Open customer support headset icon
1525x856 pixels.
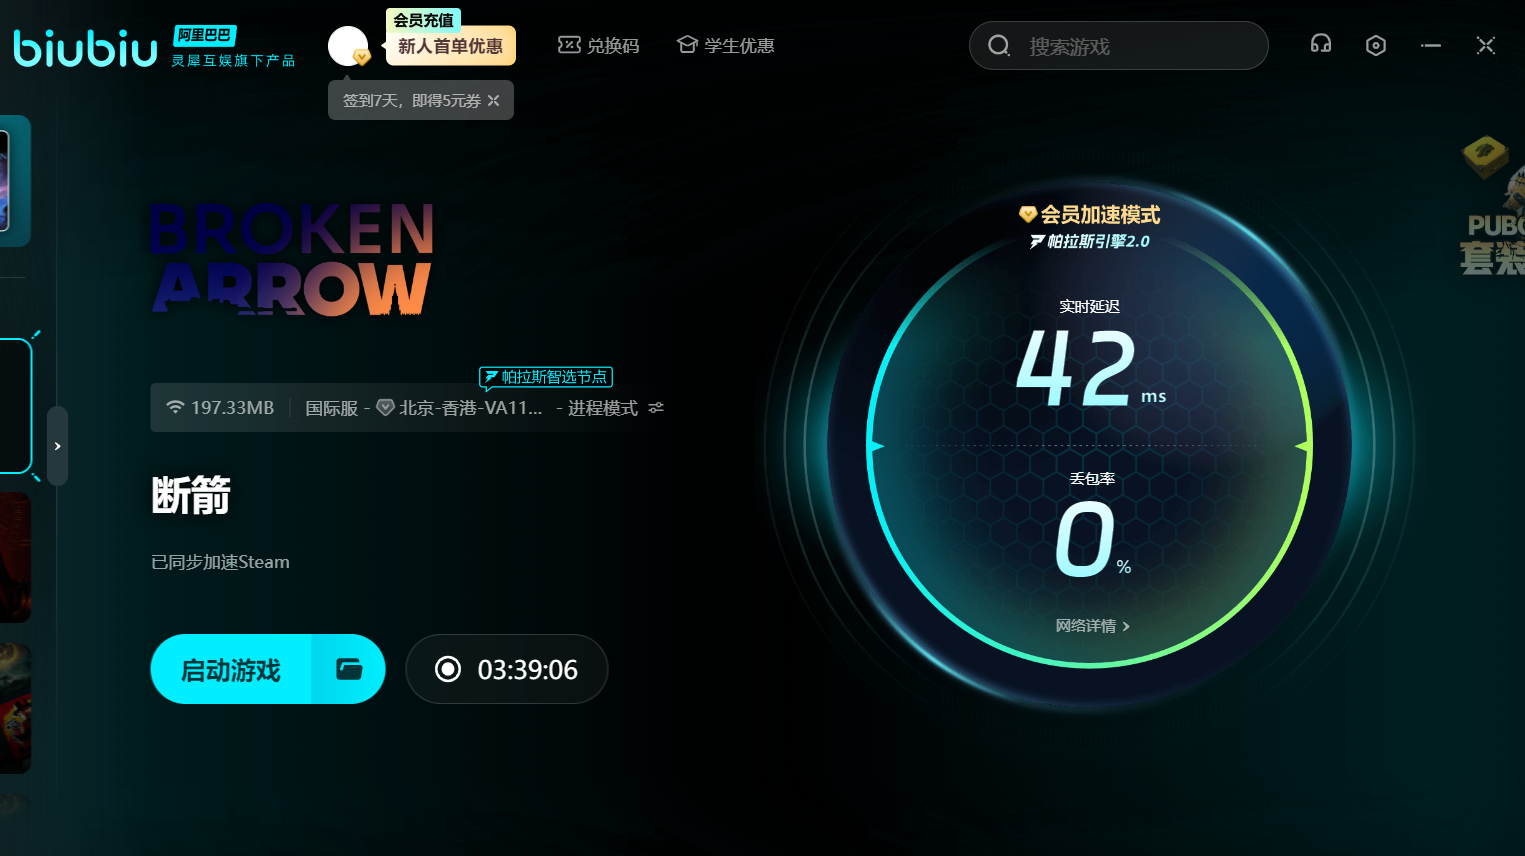1320,44
